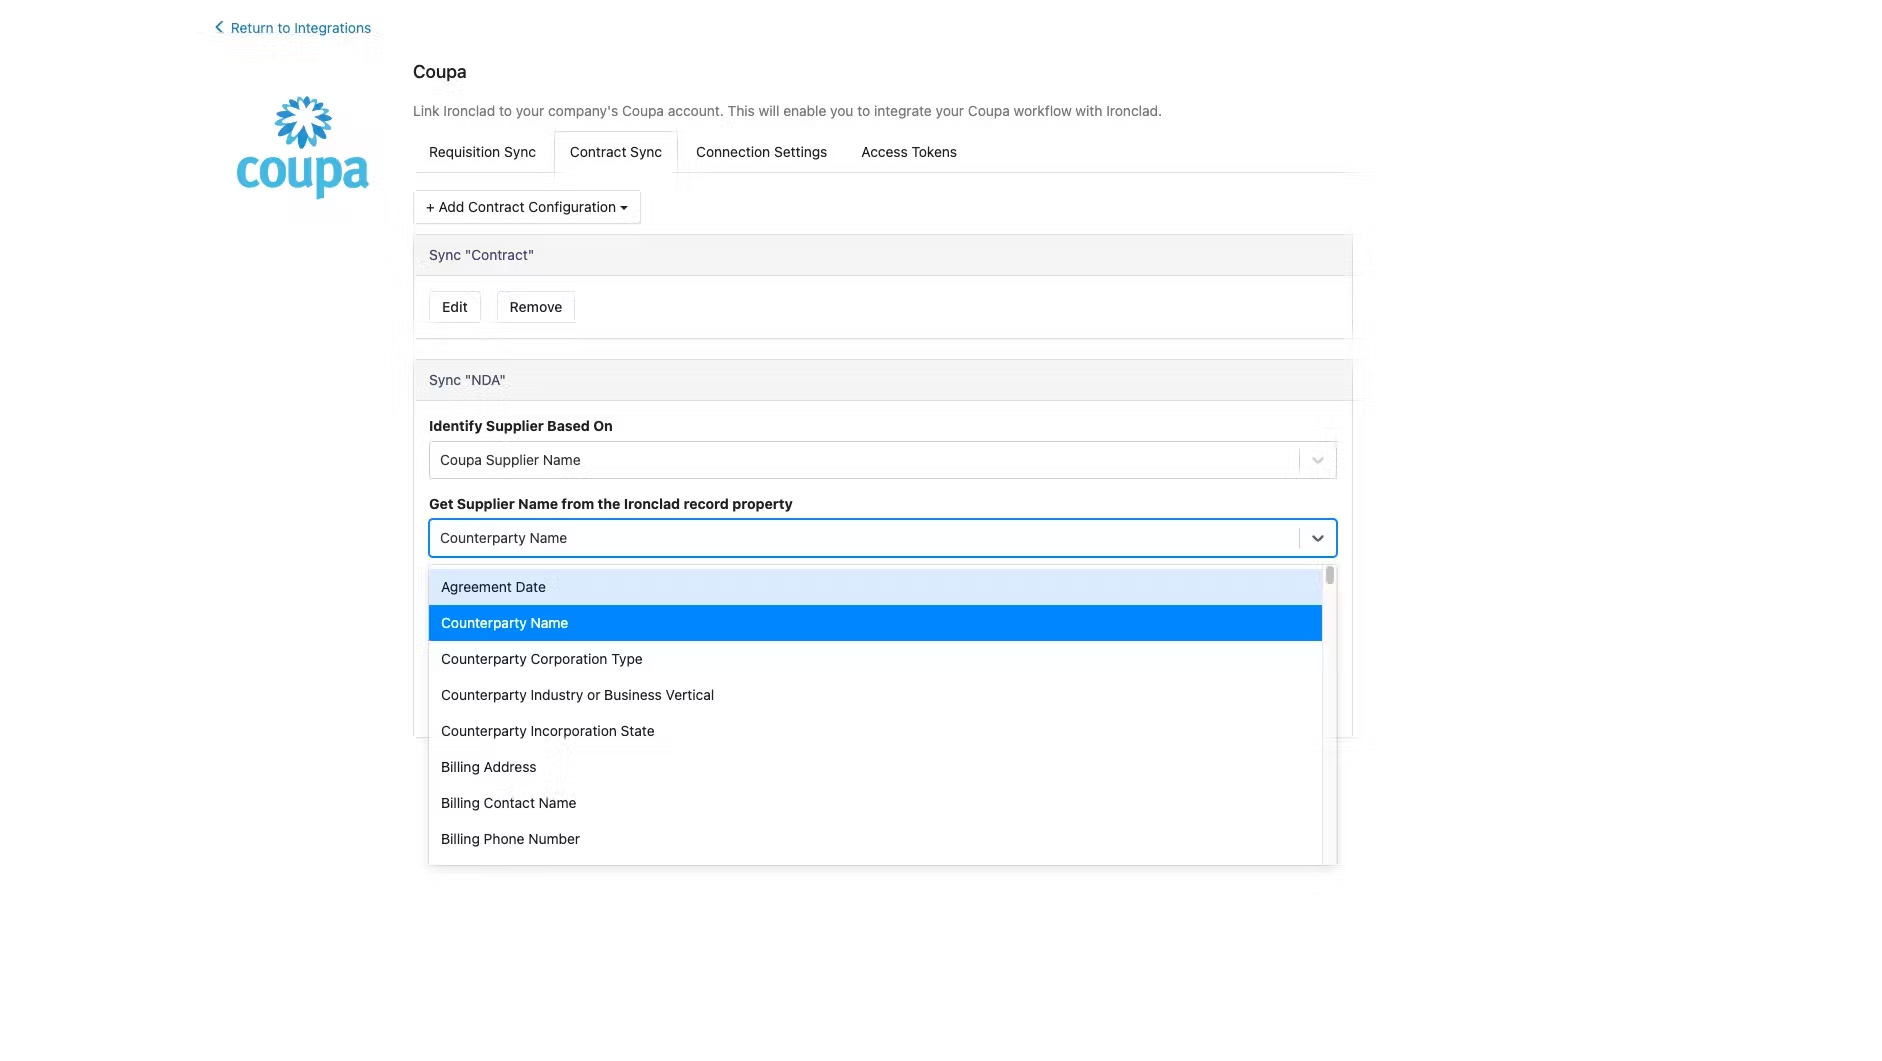Select Counterparty Corporation Type option
This screenshot has width=1882, height=1061.
(875, 659)
